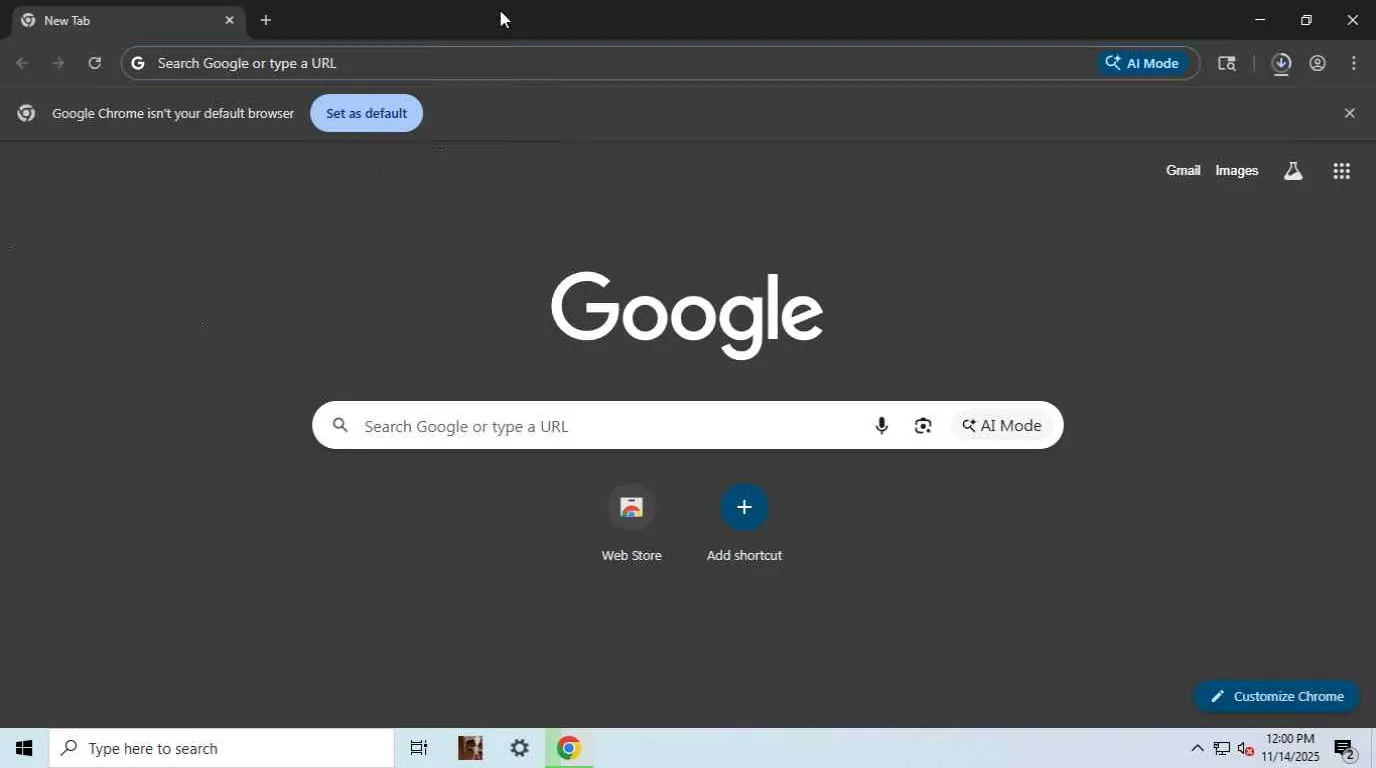The width and height of the screenshot is (1376, 768).
Task: Minimize the Chrome window
Action: [1260, 20]
